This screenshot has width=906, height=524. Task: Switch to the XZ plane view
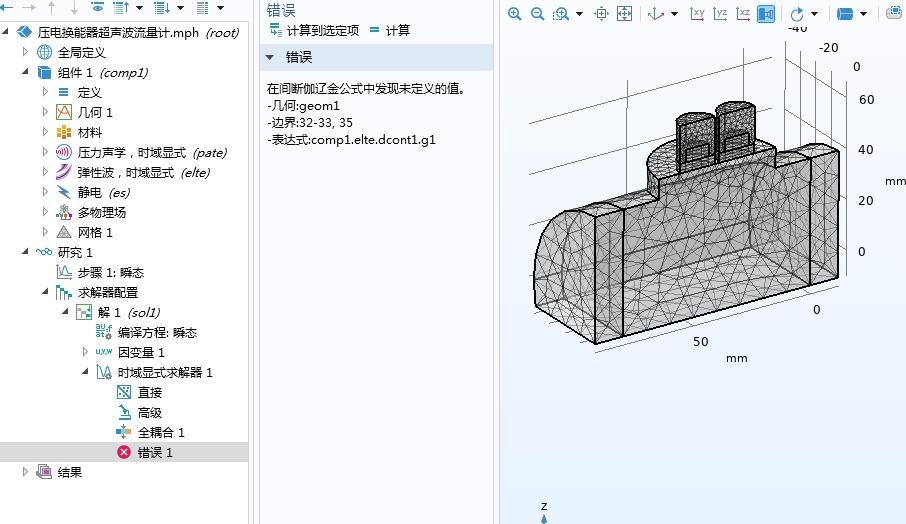click(743, 14)
